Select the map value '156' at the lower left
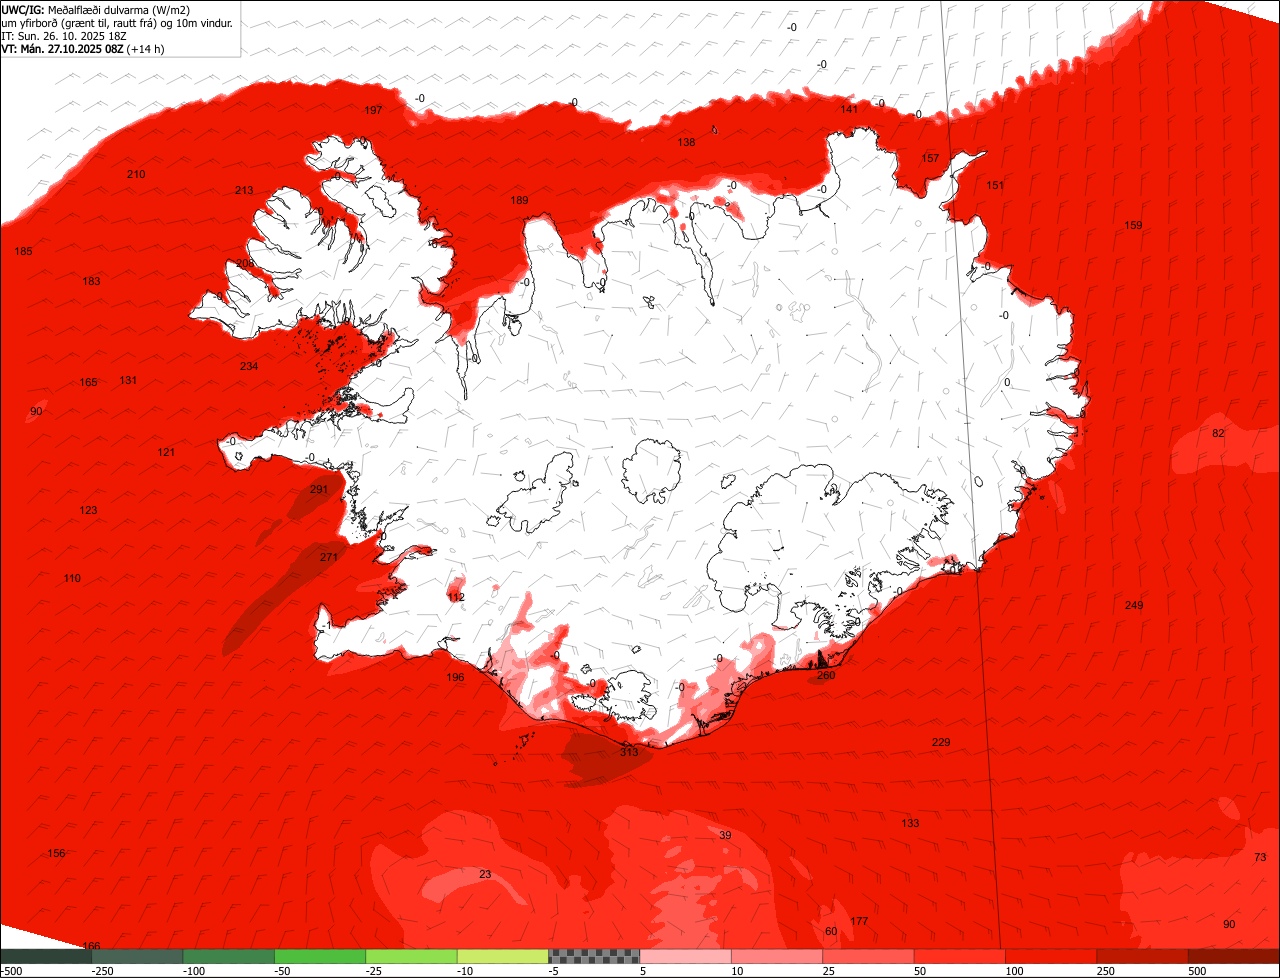 pos(56,854)
